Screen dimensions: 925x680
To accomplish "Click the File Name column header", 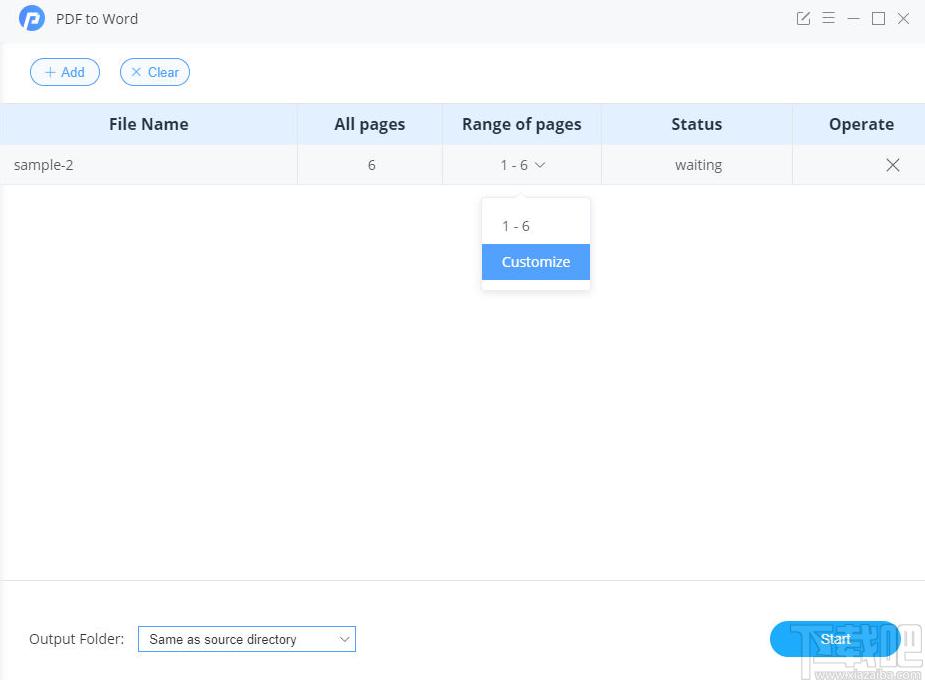I will click(149, 124).
